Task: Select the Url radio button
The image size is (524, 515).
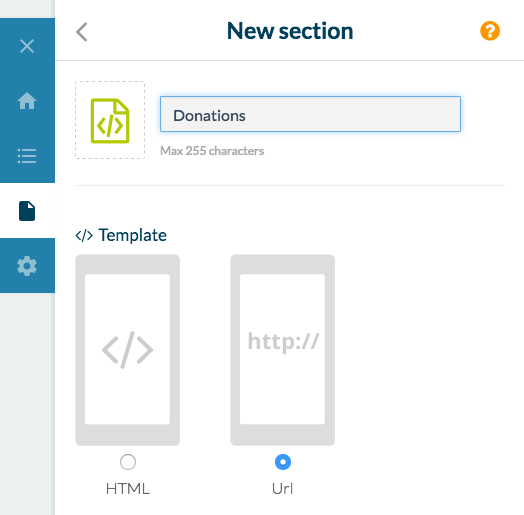Action: [x=283, y=462]
